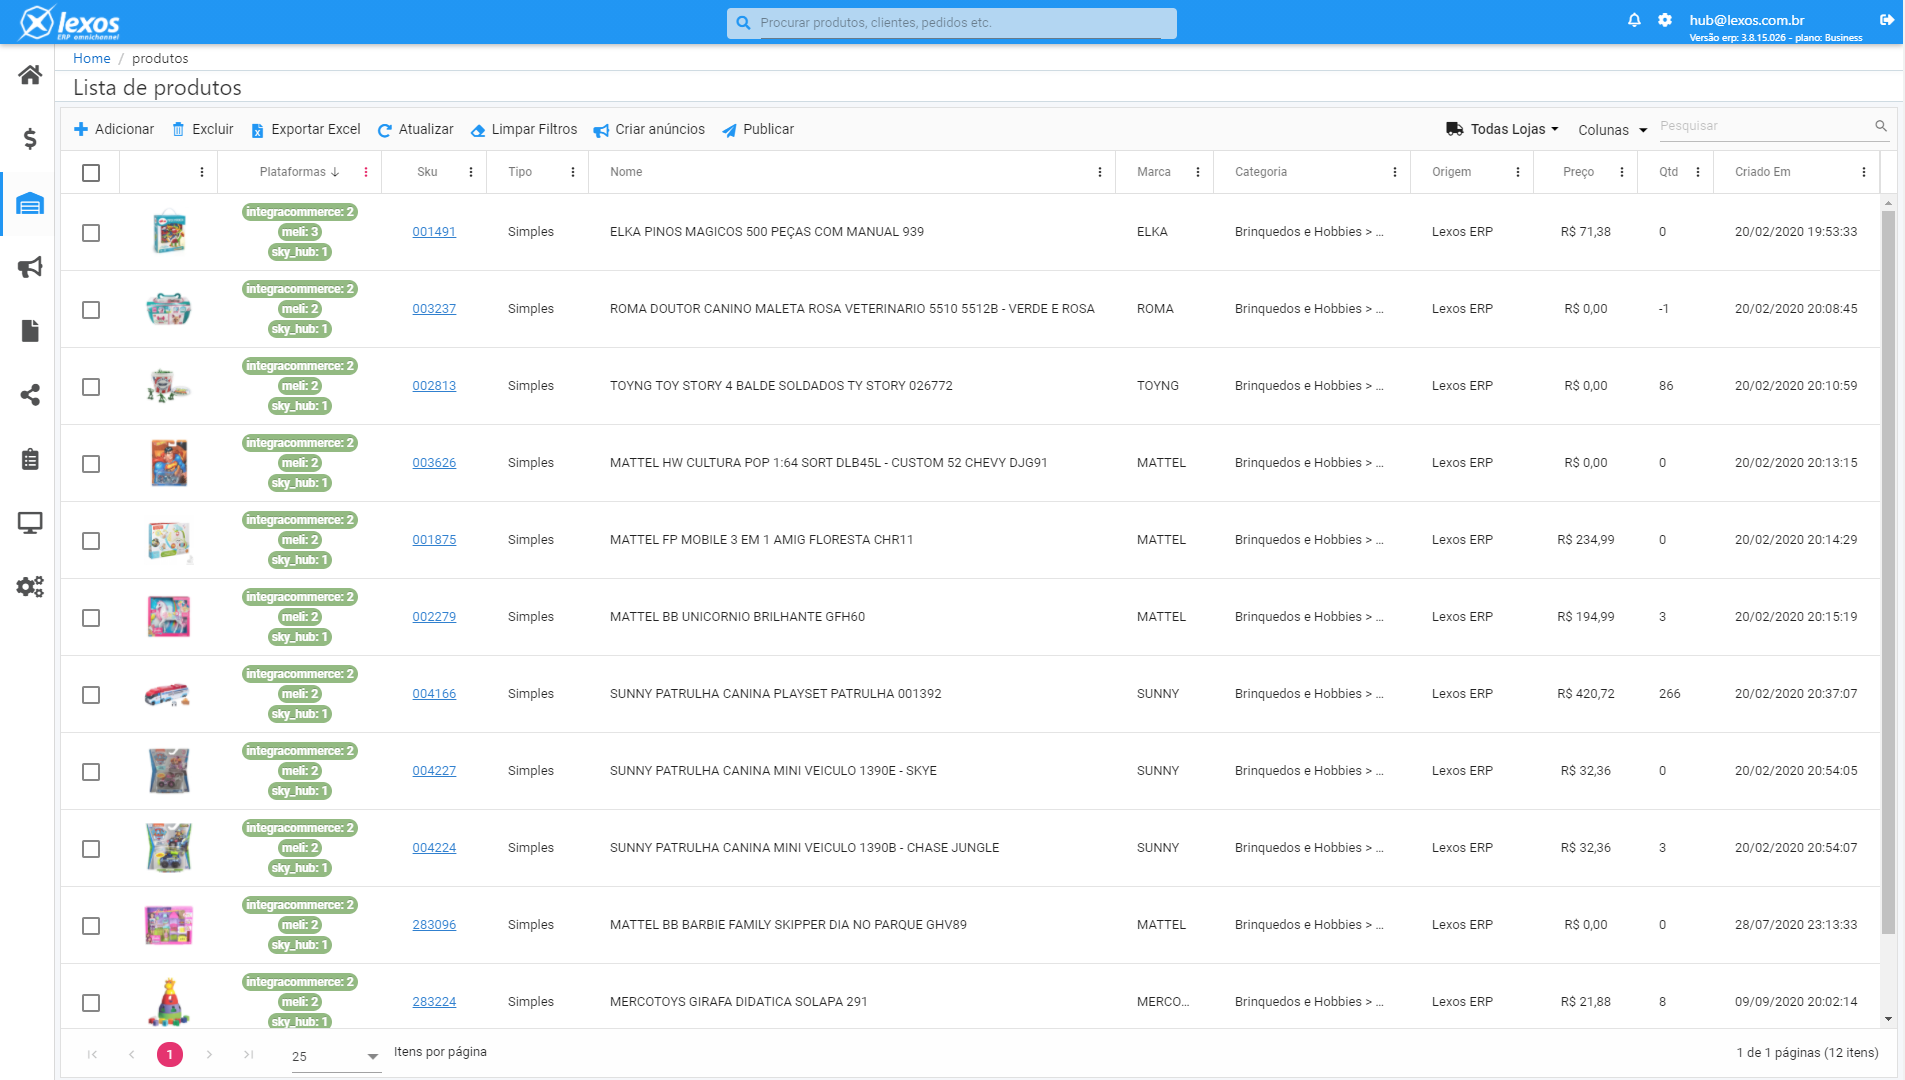Click the notification bell icon
Image resolution: width=1905 pixels, height=1080 pixels.
(x=1634, y=20)
